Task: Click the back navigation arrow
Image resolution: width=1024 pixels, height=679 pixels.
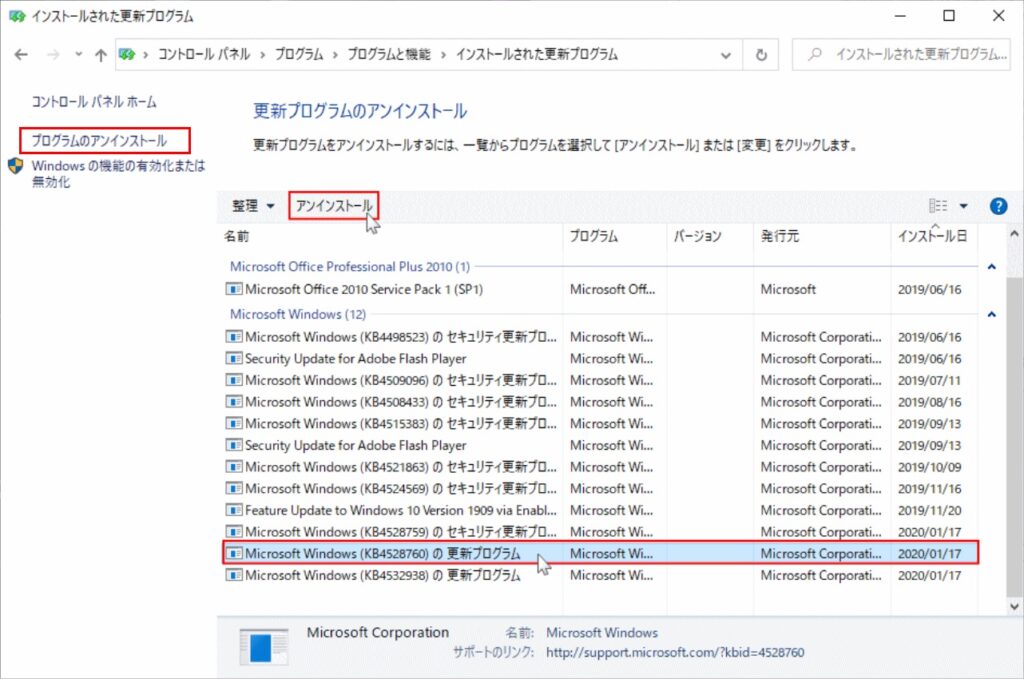Action: (x=20, y=55)
